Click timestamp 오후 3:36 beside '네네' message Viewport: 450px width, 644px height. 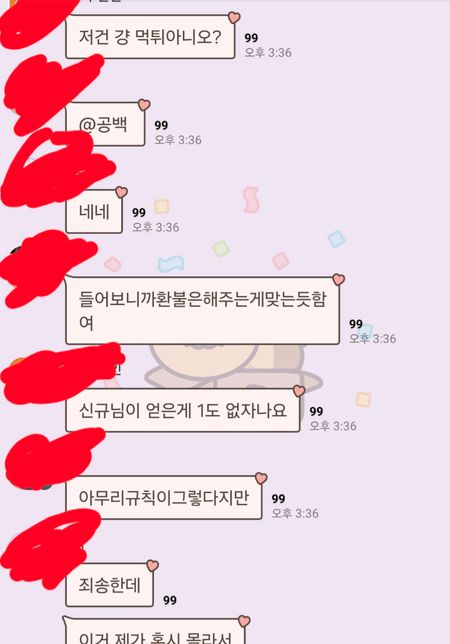(x=156, y=227)
